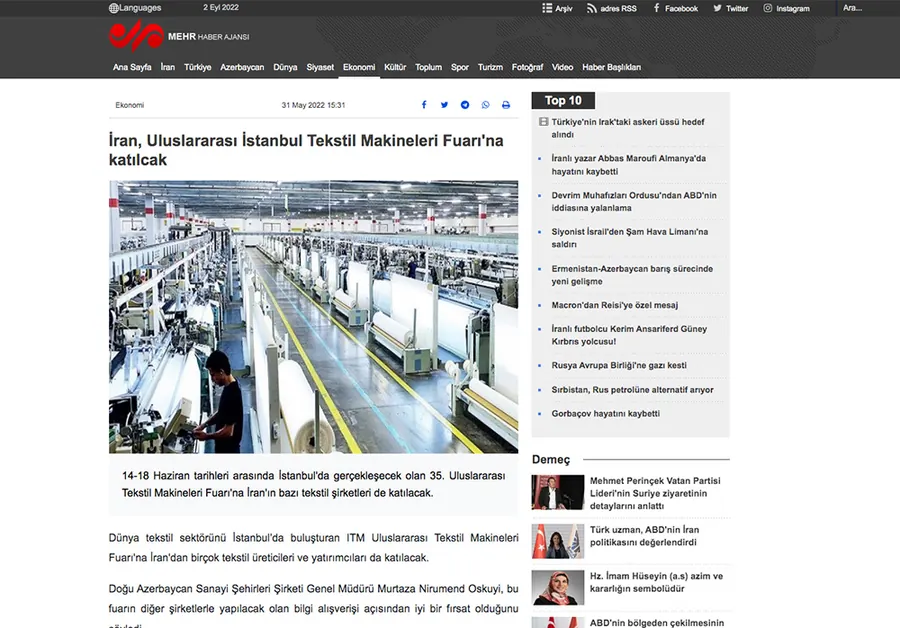
Task: Open Hz. İmam Hüseyin azim article link
Action: tap(656, 582)
